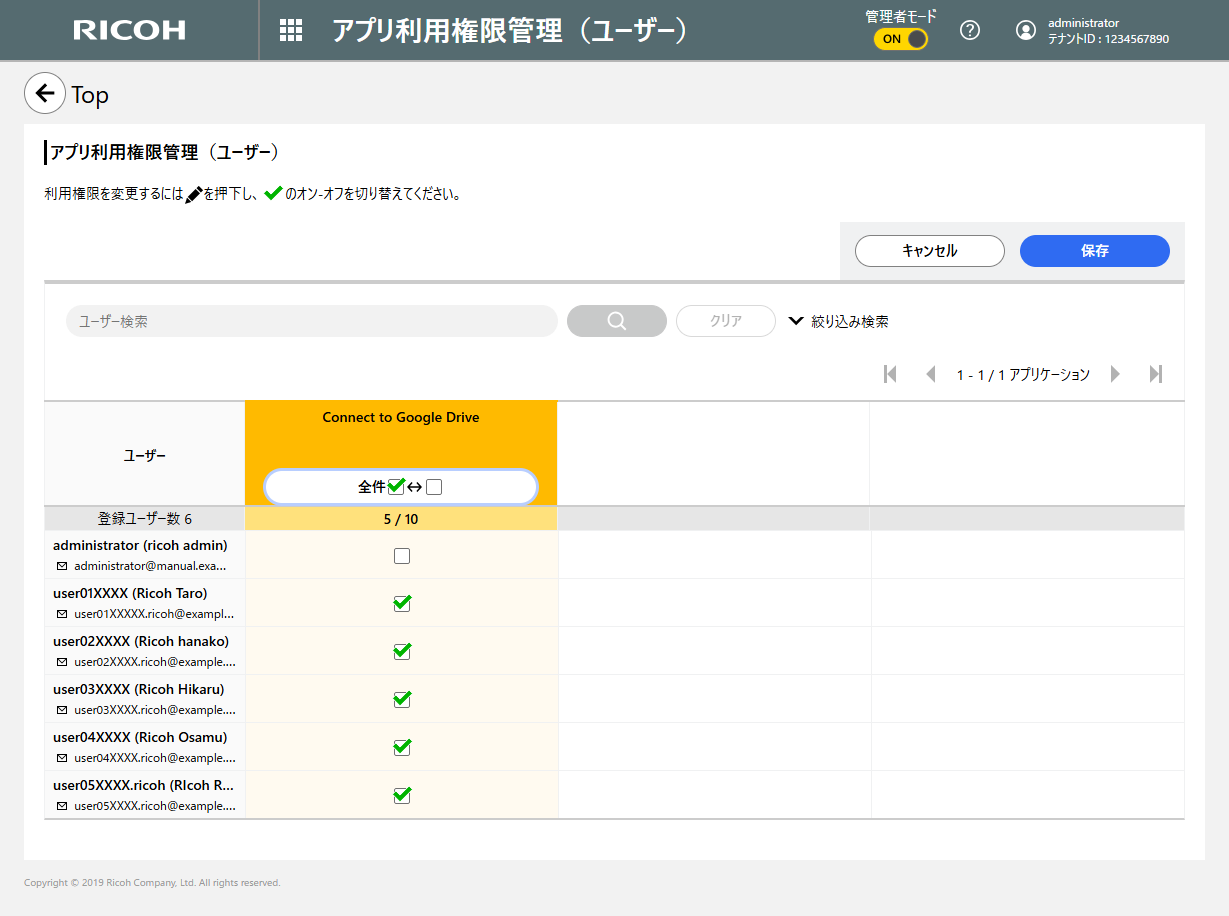This screenshot has height=916, width=1229.
Task: Toggle all users with 全件 button
Action: [400, 487]
